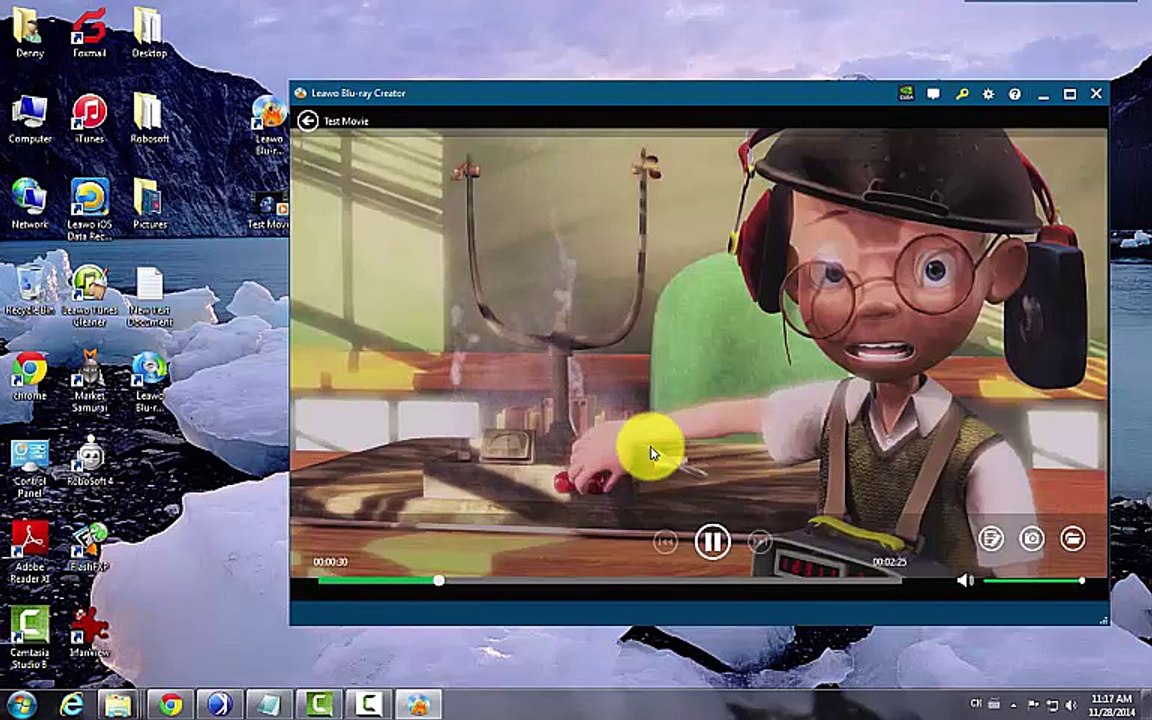Open the Pictures folder on desktop

pos(149,204)
